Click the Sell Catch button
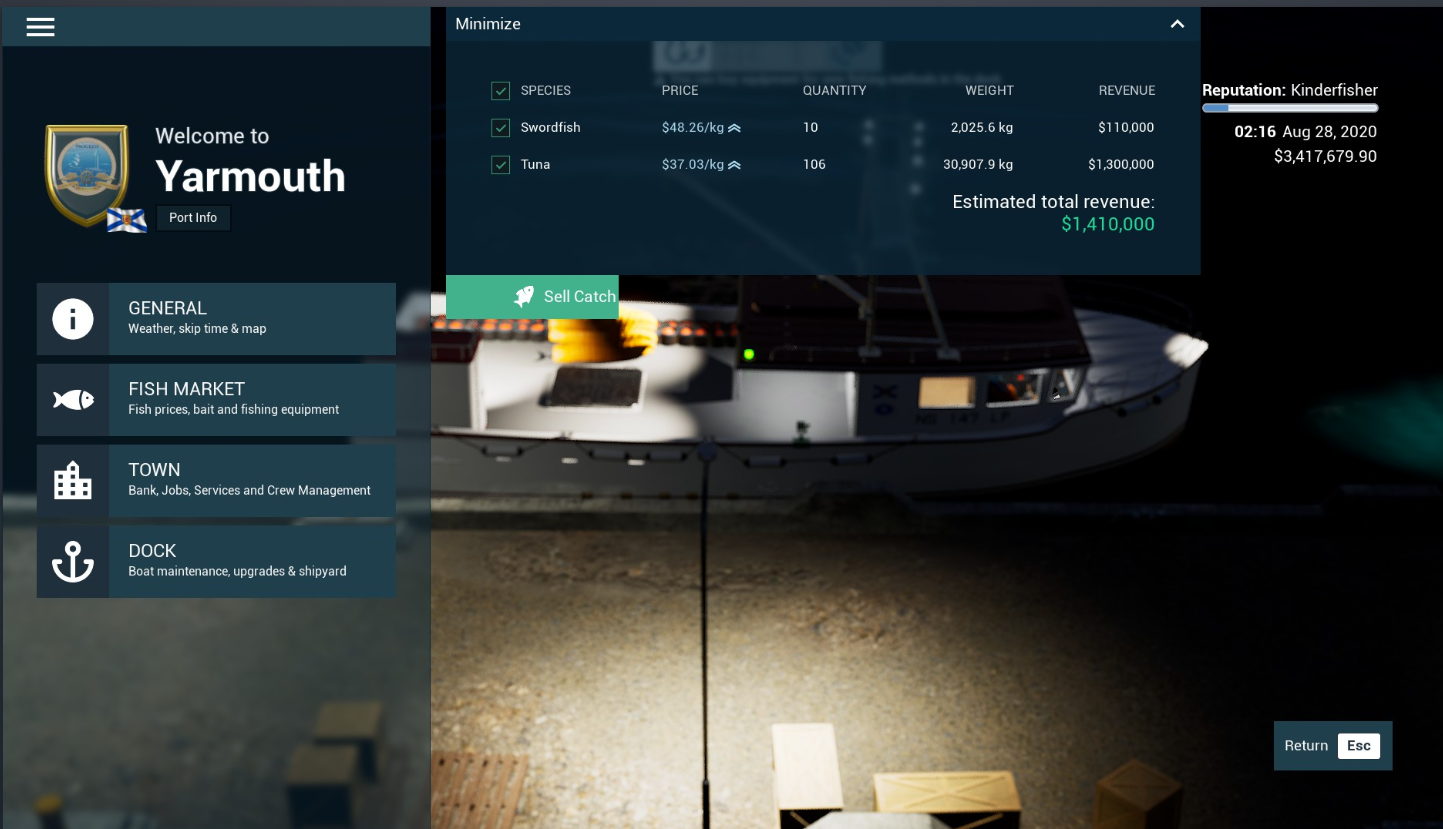The image size is (1443, 829). (x=532, y=297)
